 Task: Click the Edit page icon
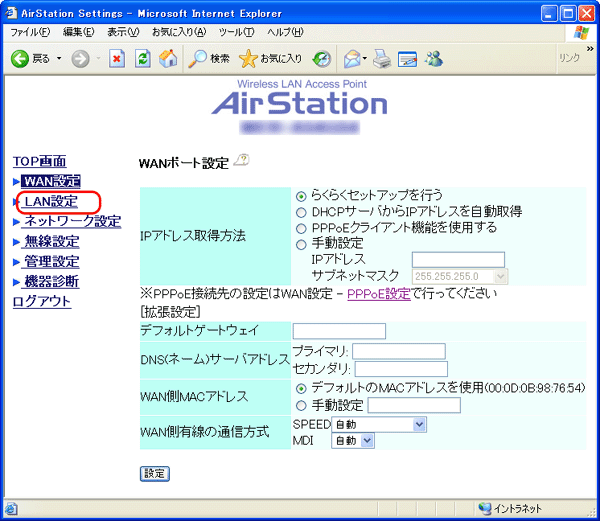407,59
